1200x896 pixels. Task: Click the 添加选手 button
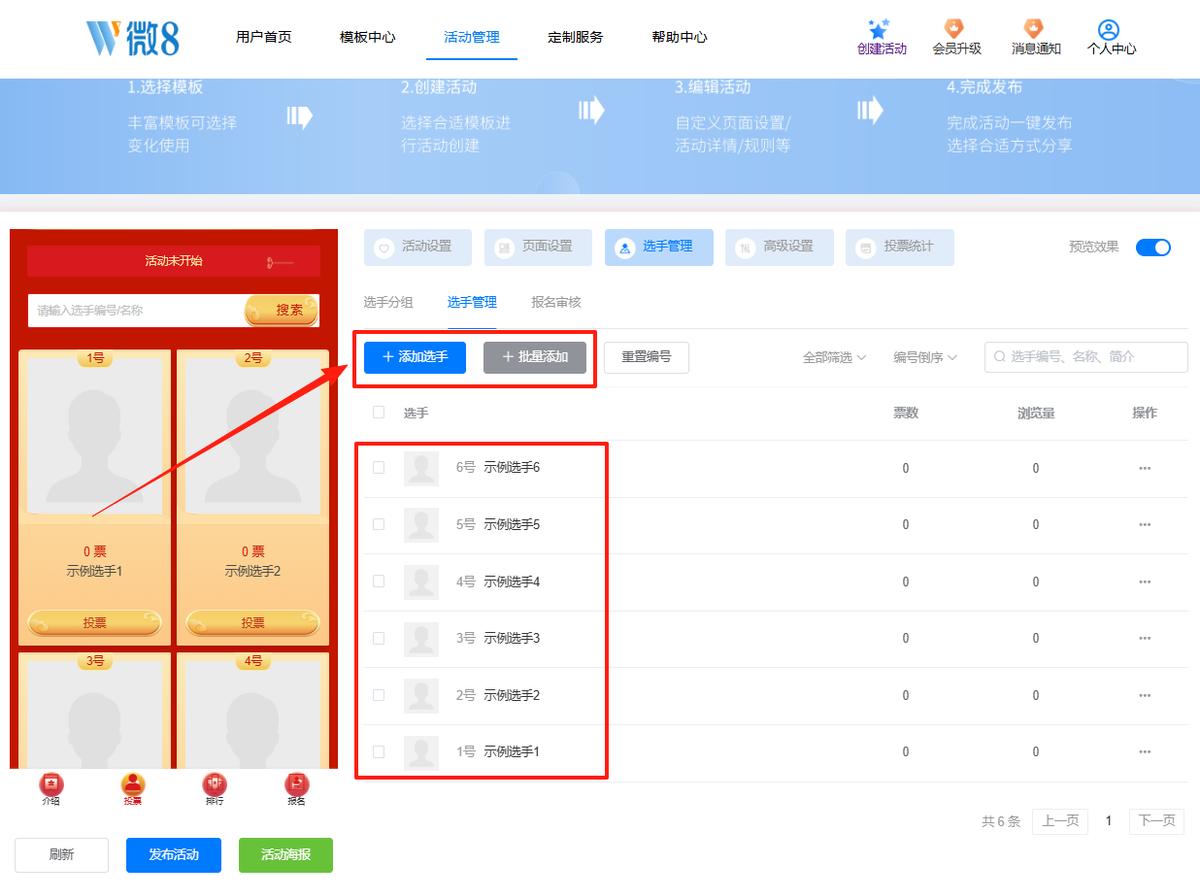[x=415, y=357]
